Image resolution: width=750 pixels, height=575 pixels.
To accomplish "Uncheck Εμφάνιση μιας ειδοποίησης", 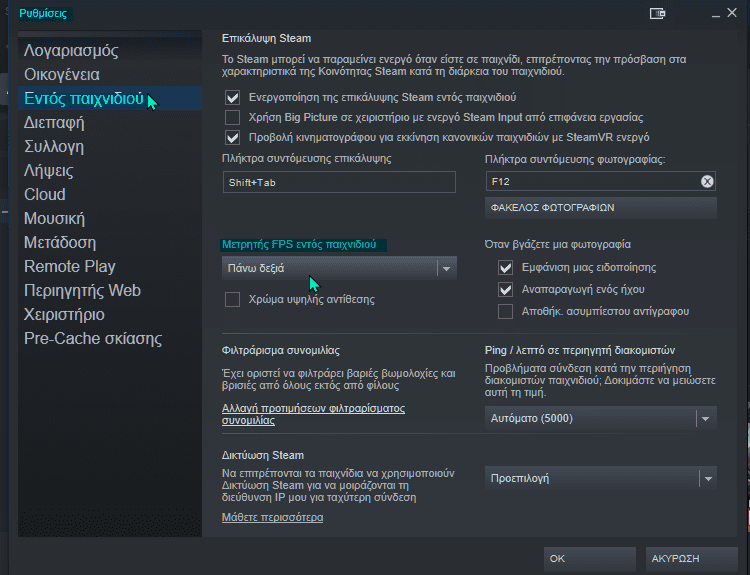I will tap(506, 267).
